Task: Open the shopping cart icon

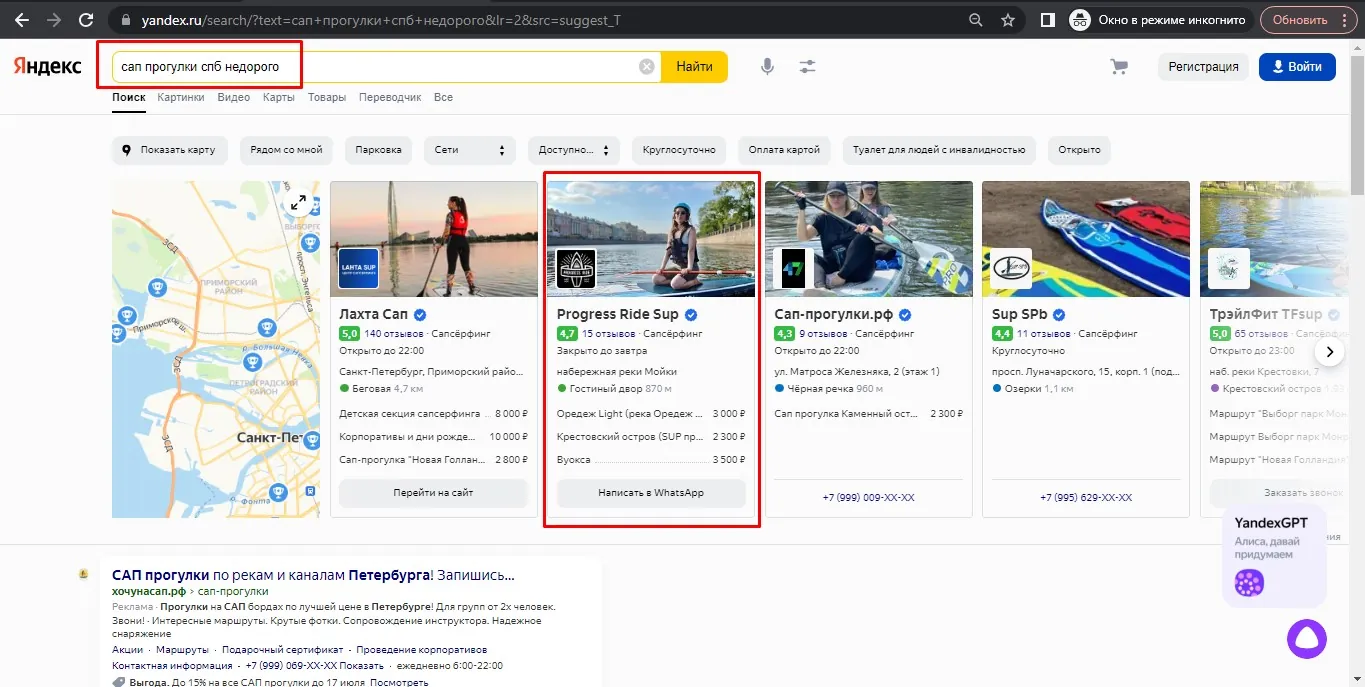Action: (1119, 67)
